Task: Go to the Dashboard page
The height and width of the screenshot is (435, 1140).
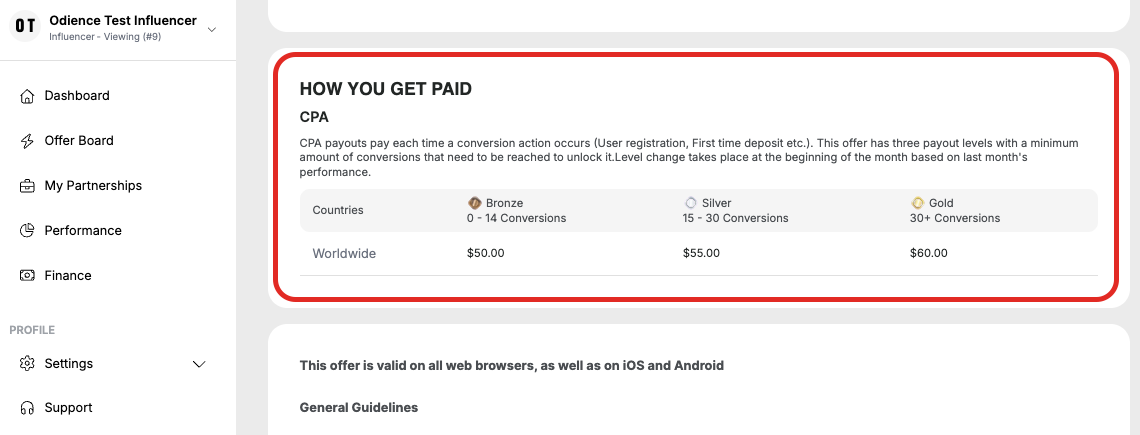Action: (x=77, y=96)
